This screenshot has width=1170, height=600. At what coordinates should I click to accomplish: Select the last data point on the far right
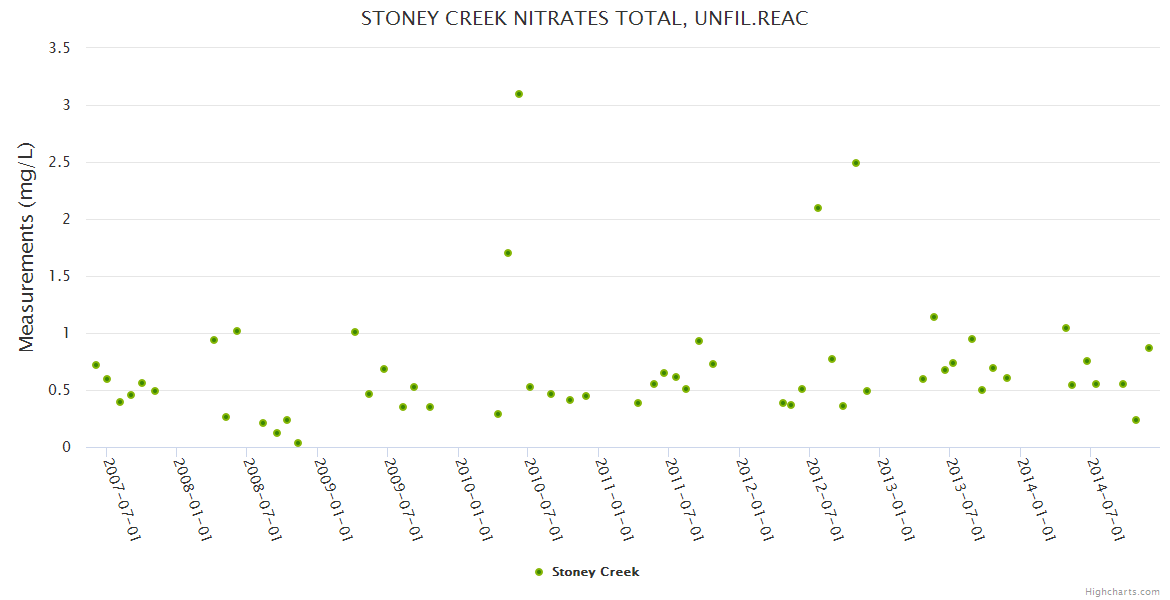click(x=1149, y=348)
